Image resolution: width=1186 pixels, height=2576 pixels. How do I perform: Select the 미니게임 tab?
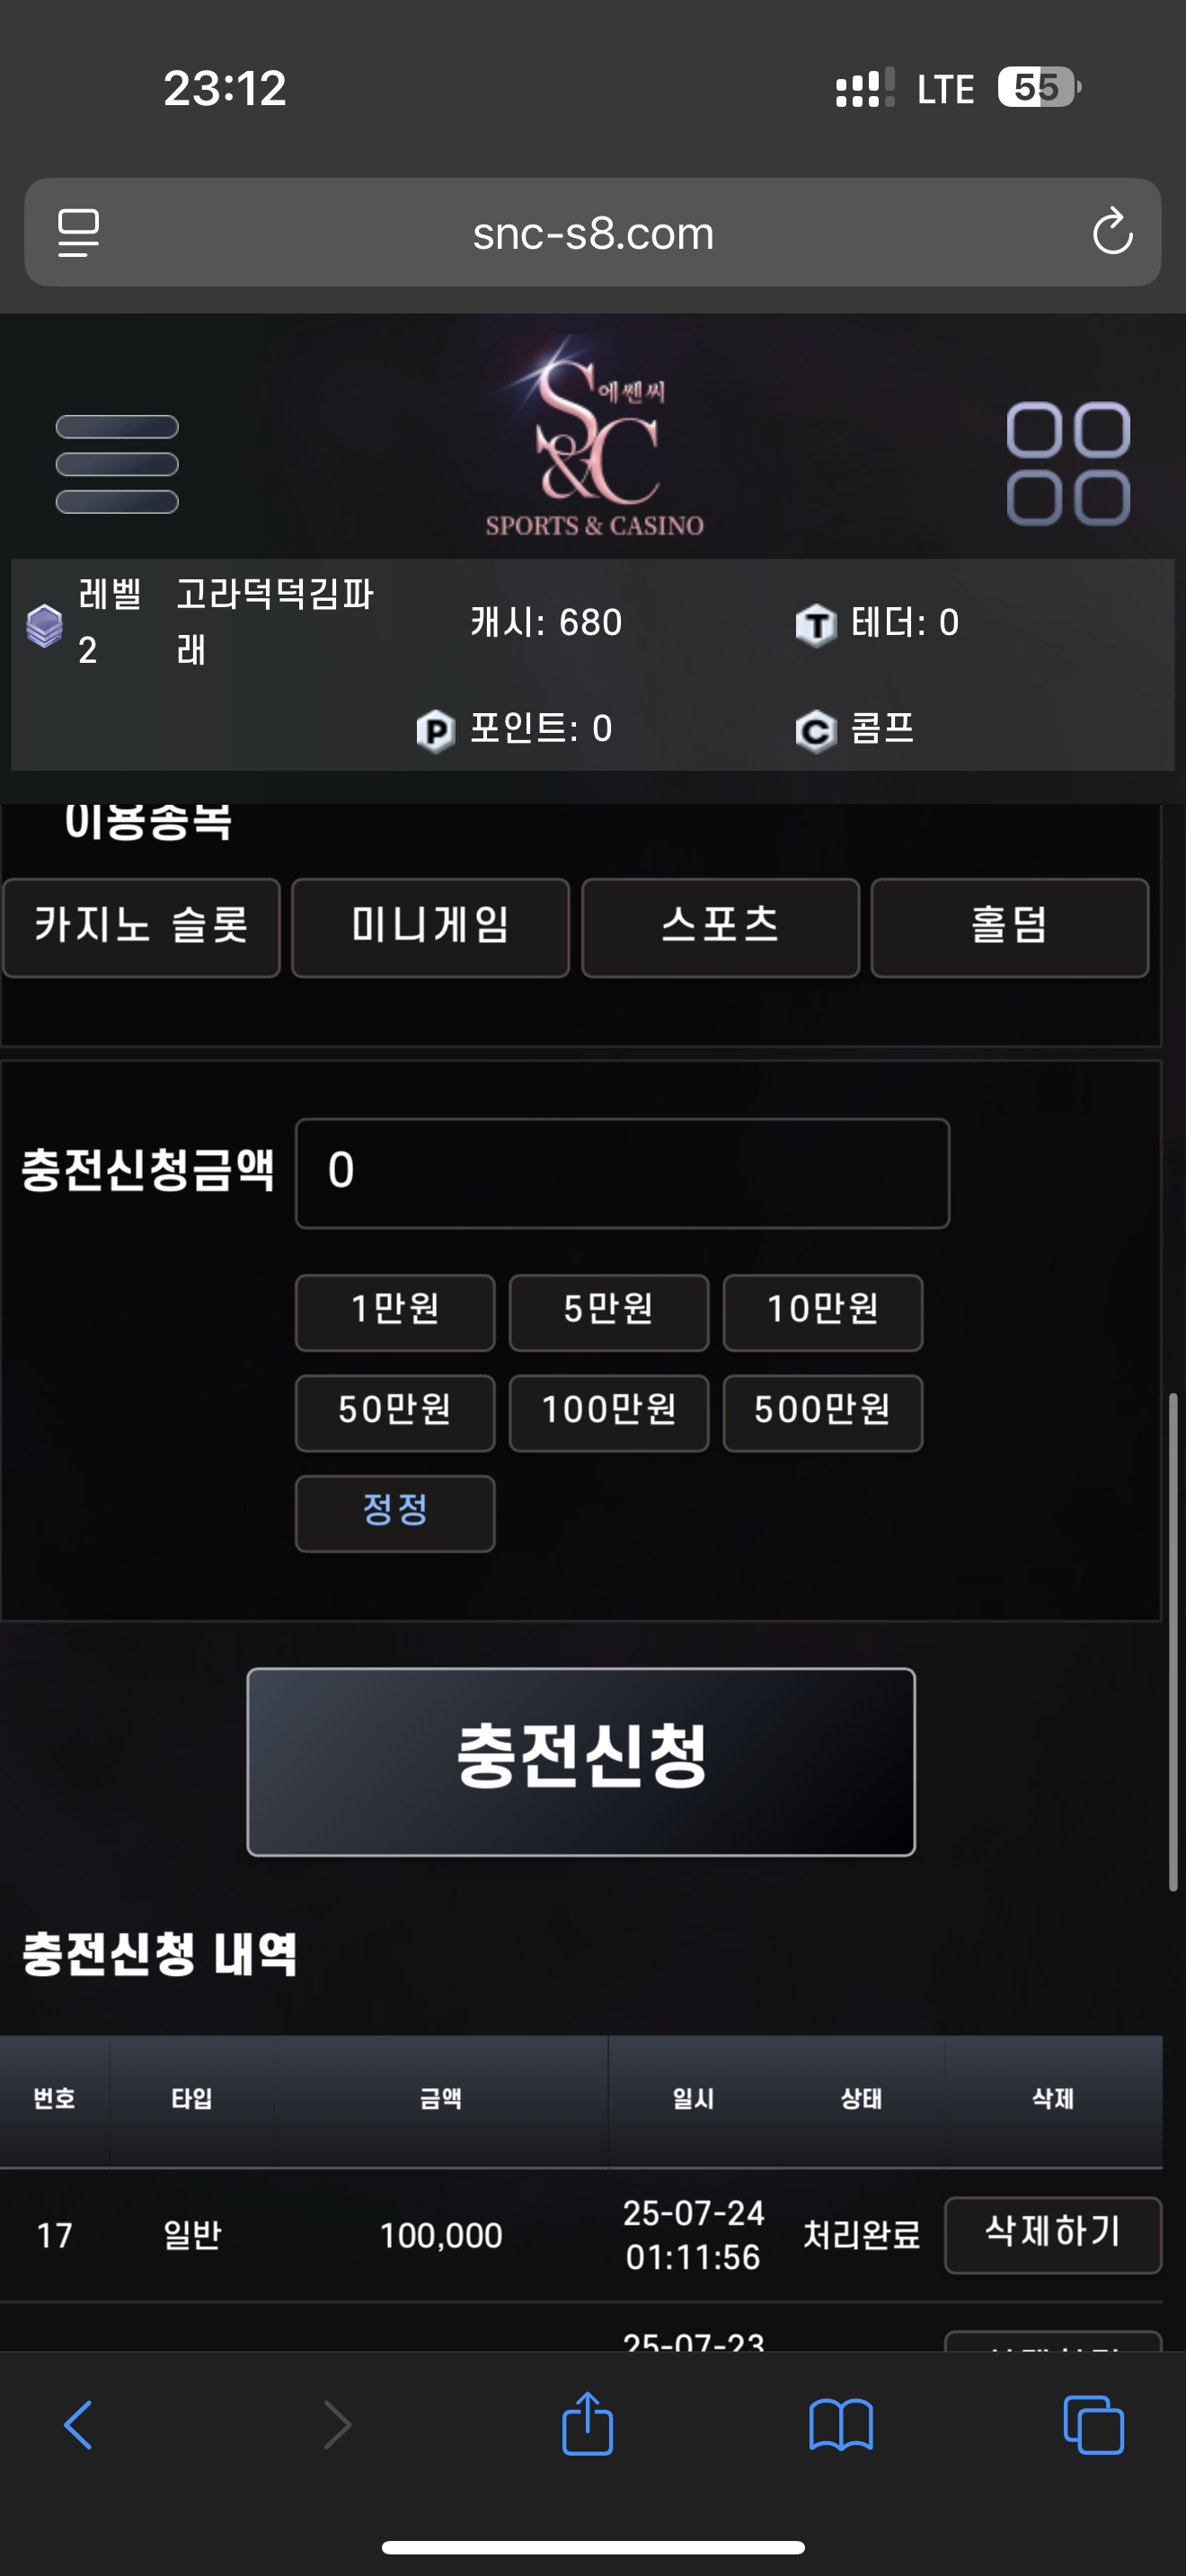click(x=430, y=927)
